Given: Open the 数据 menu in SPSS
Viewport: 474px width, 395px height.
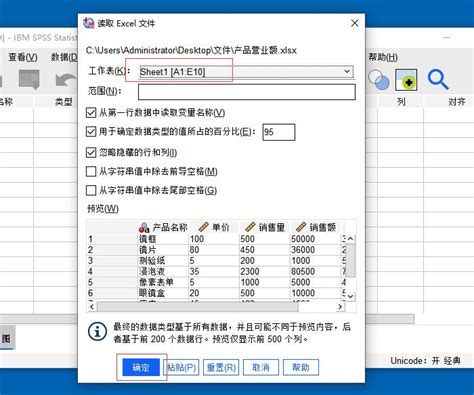Looking at the screenshot, I should pos(64,57).
